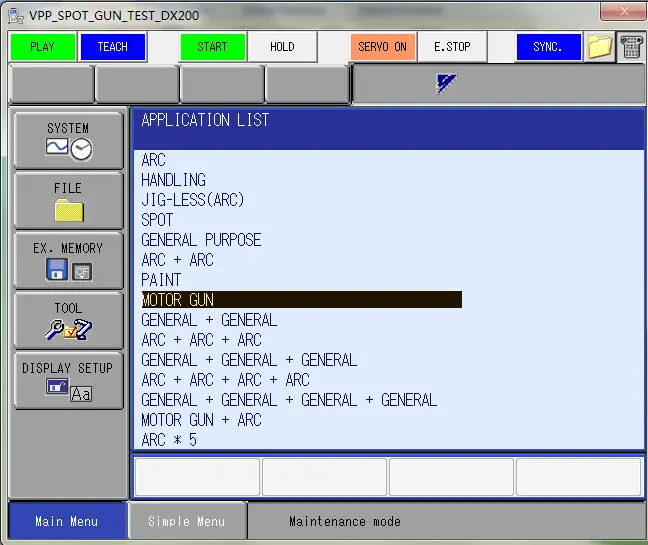
Task: Toggle PLAY mode button
Action: coord(42,47)
